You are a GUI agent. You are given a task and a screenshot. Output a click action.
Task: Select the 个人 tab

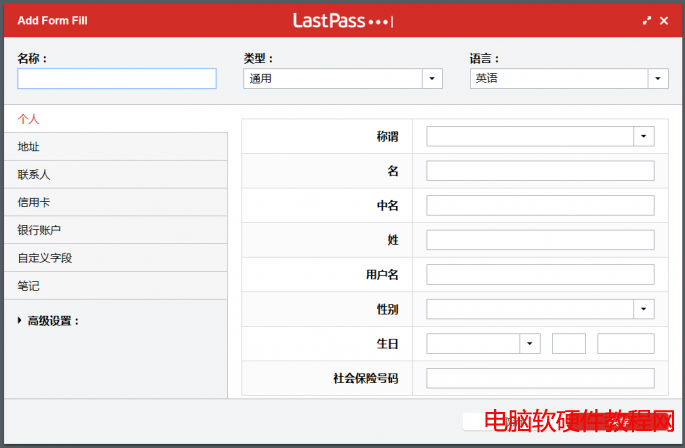pos(116,119)
